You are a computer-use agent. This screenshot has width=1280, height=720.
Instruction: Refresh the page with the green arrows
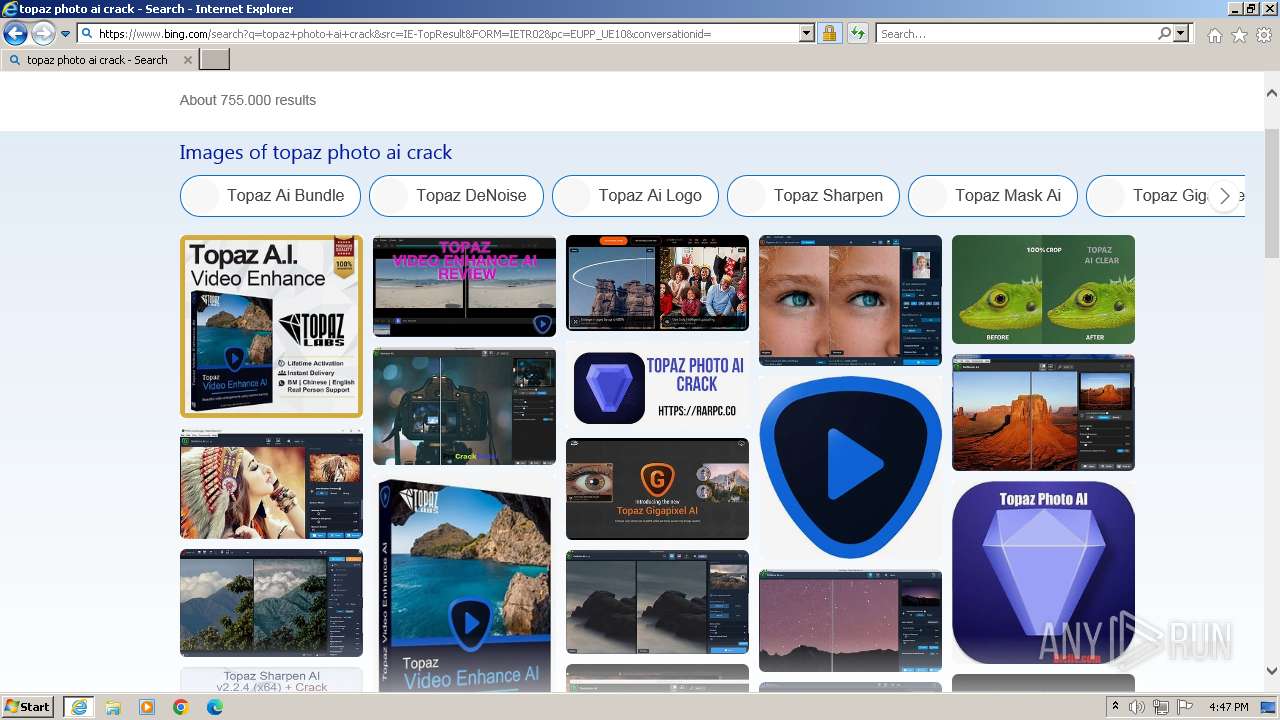pyautogui.click(x=857, y=34)
